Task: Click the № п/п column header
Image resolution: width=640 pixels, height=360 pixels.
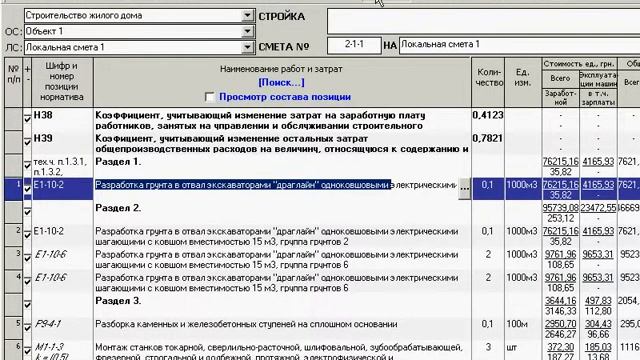Action: pos(13,82)
